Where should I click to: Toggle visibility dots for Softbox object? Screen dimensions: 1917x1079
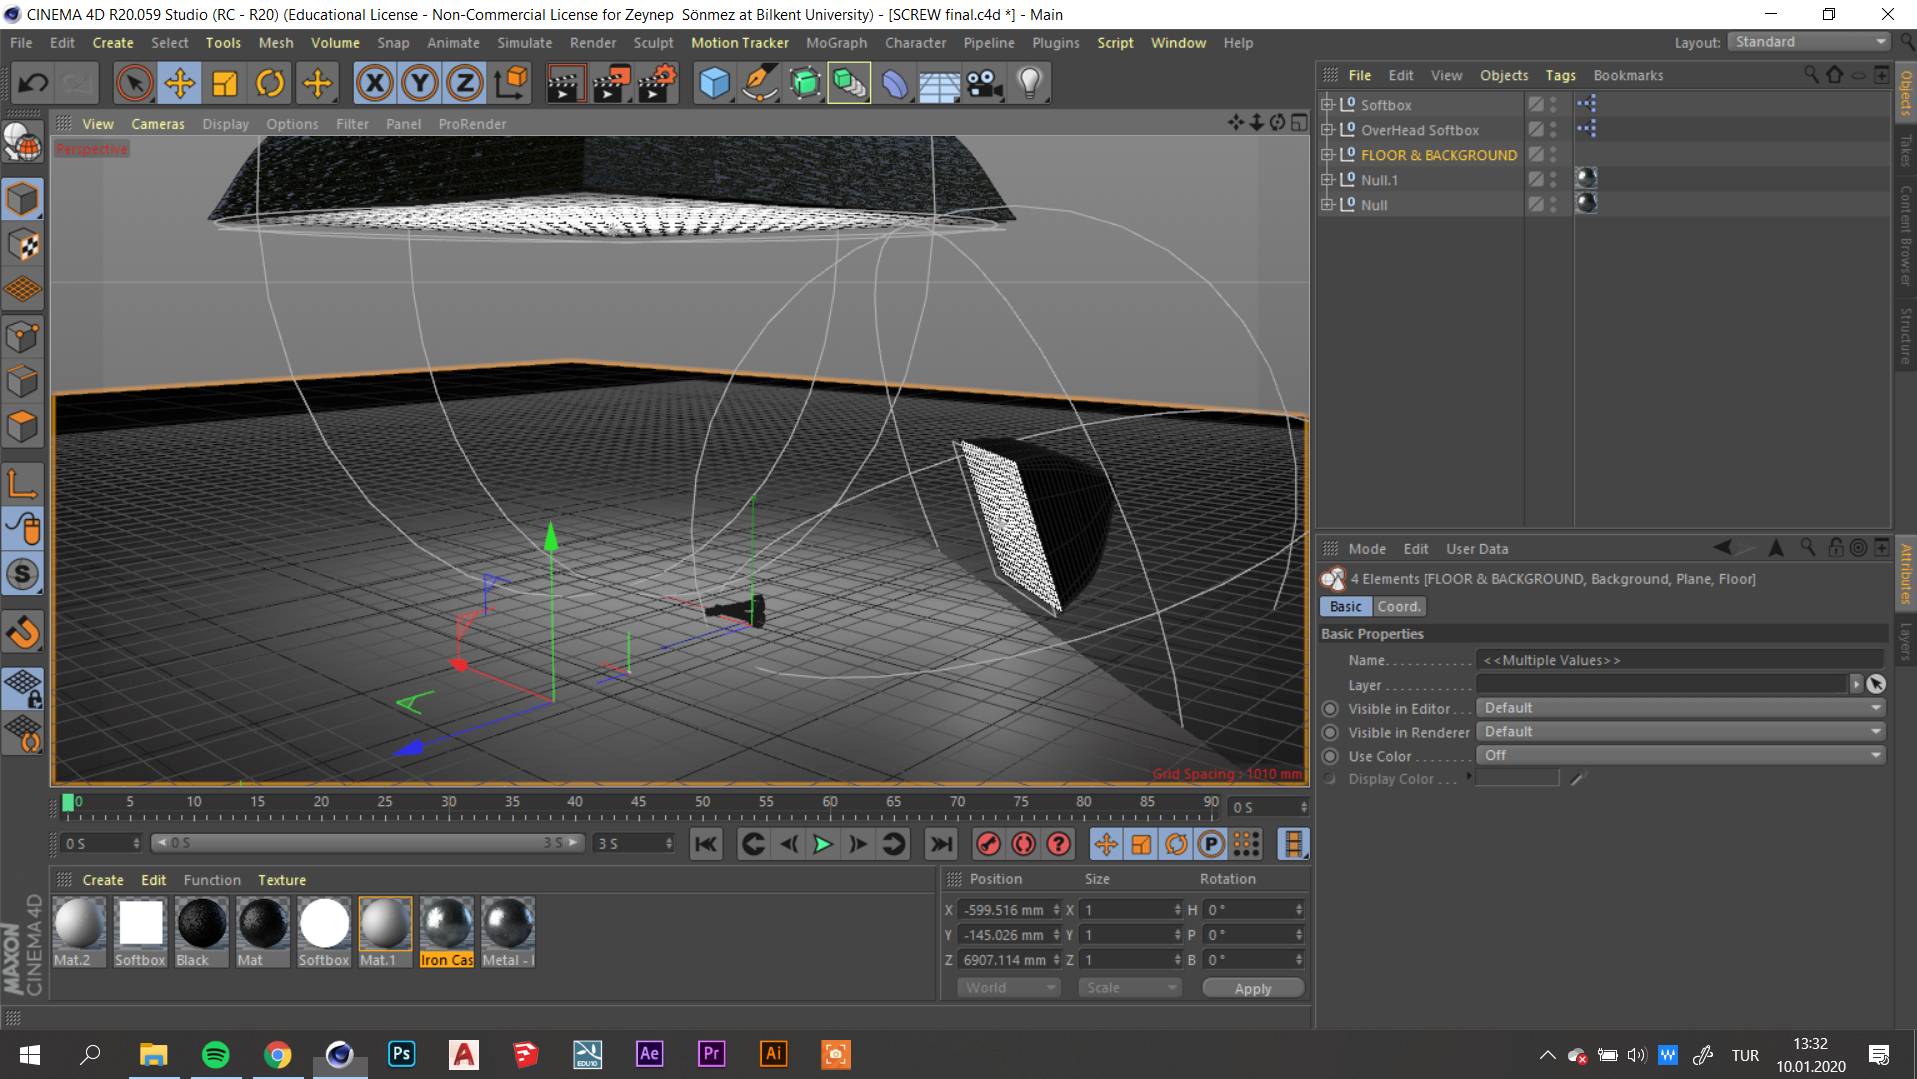tap(1553, 104)
